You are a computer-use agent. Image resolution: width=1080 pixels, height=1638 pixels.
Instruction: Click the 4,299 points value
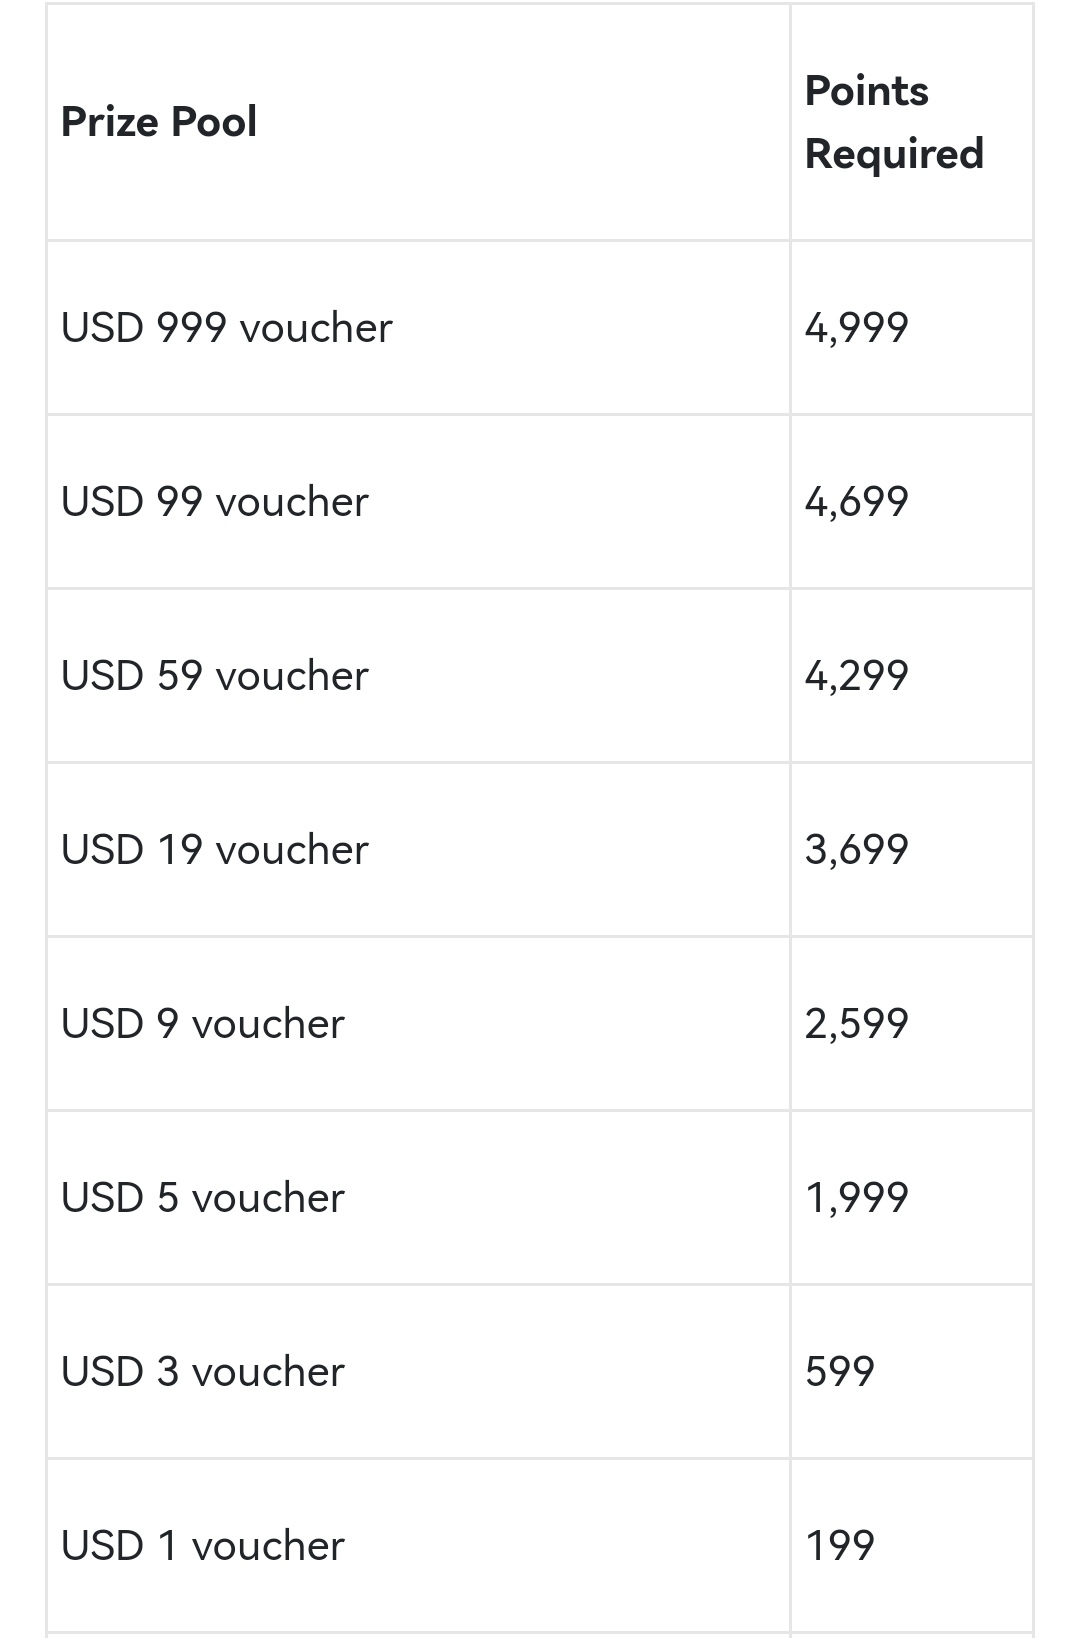857,676
